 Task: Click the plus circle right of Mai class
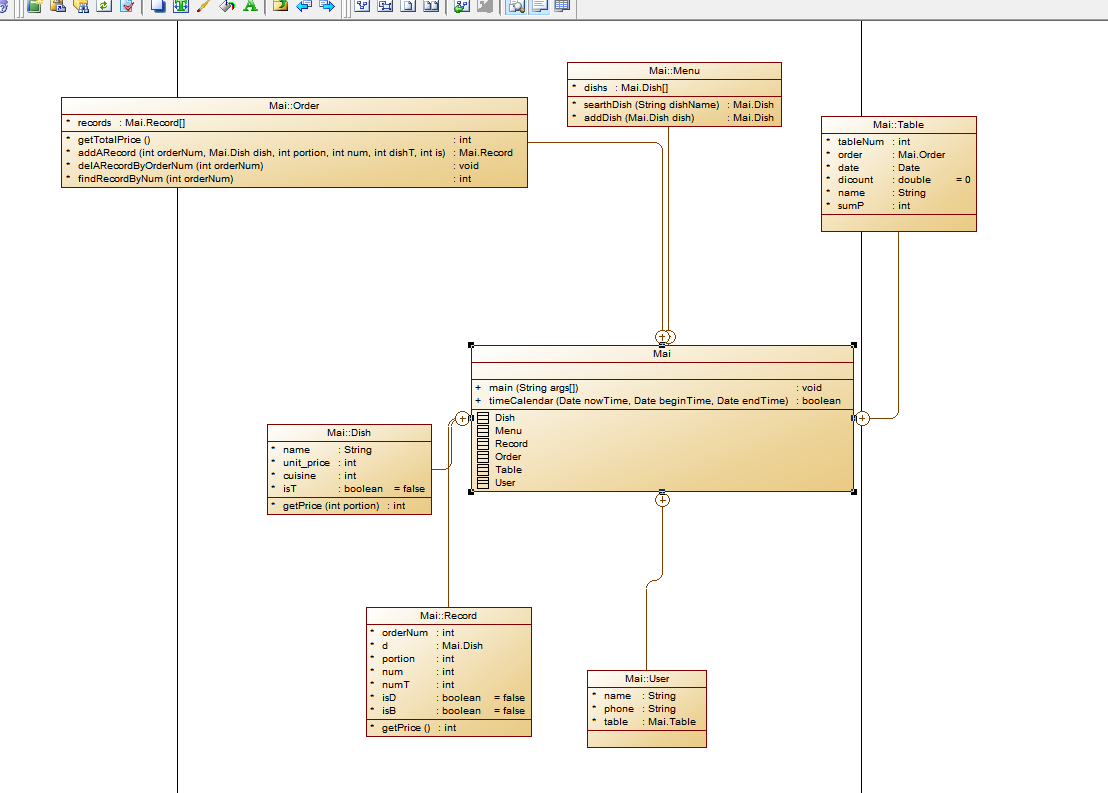[862, 418]
